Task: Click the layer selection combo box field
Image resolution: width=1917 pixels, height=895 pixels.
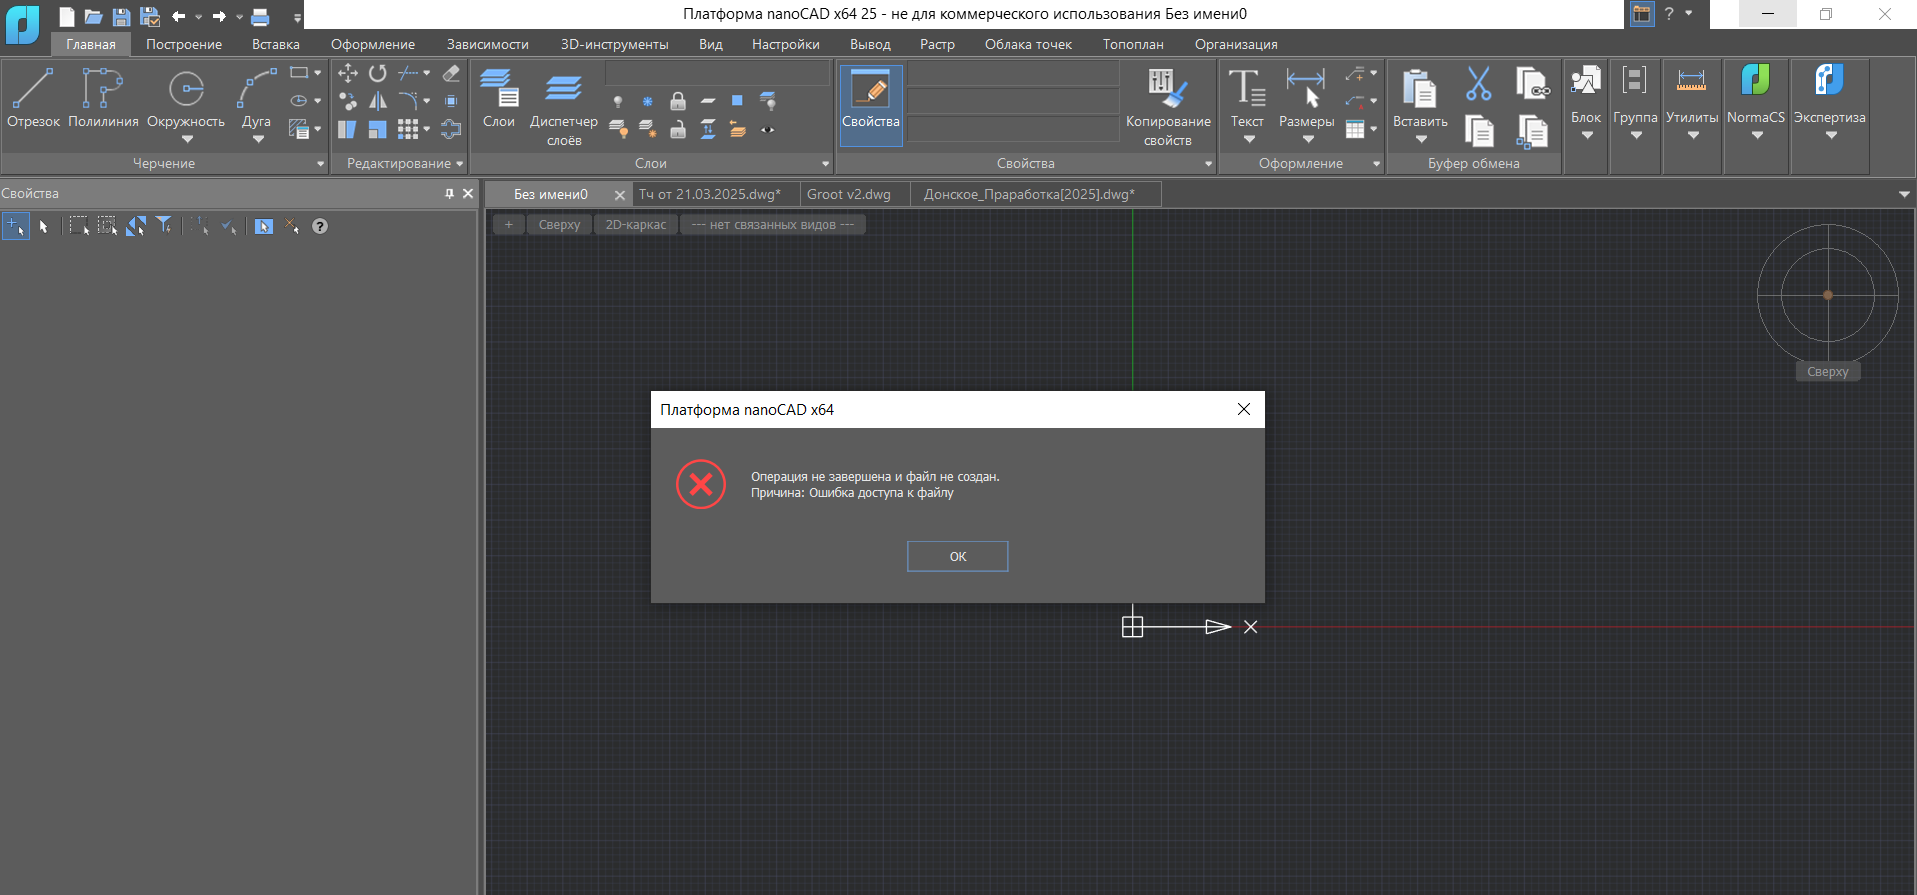Action: (718, 74)
